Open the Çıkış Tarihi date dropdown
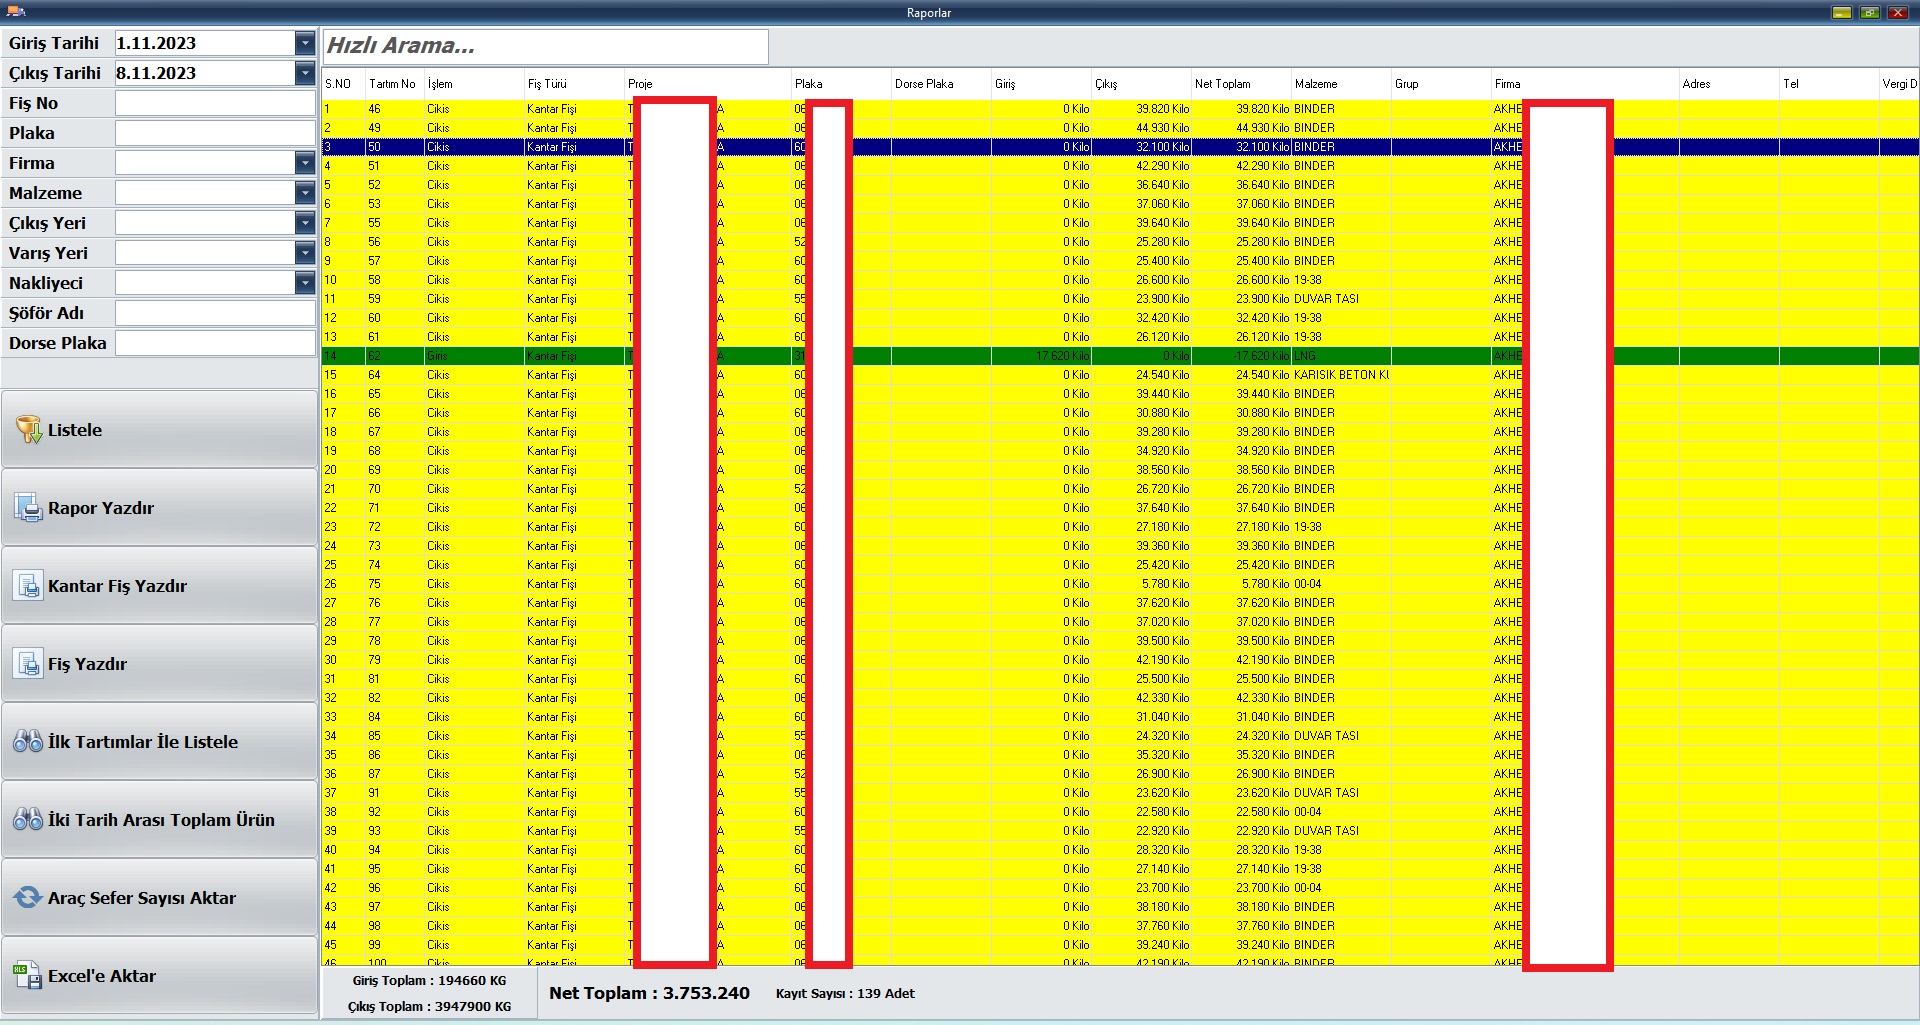This screenshot has width=1920, height=1025. (305, 73)
